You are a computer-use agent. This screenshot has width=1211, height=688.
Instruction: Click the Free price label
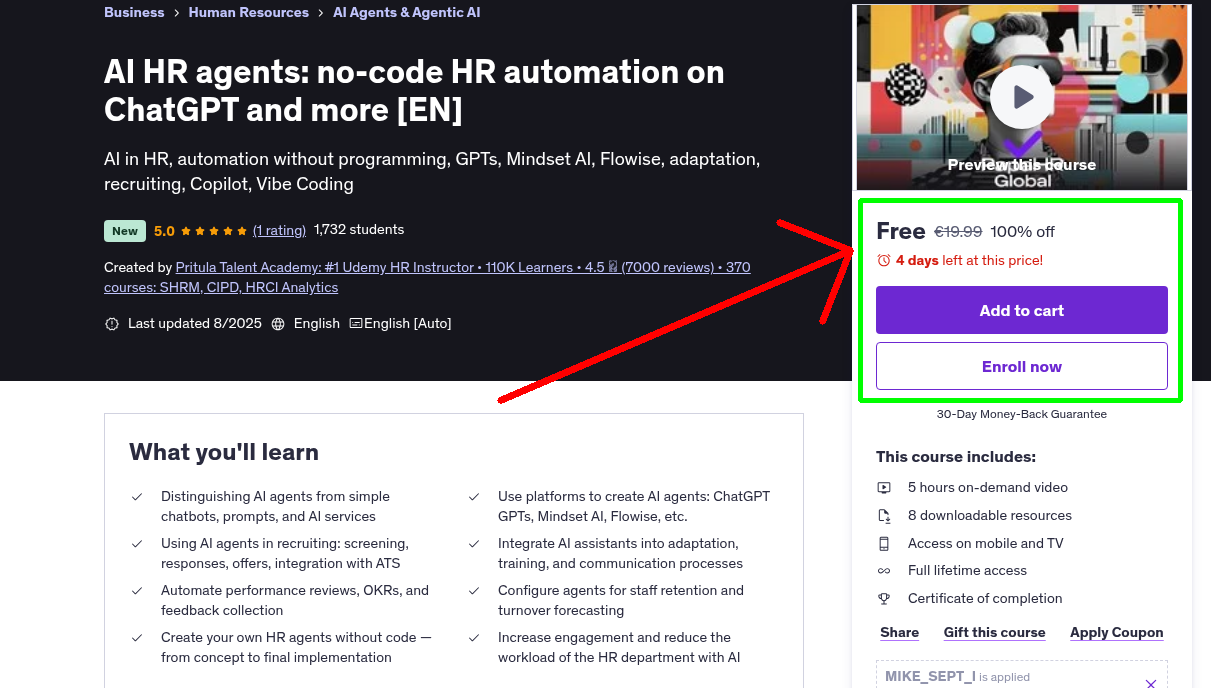point(901,231)
